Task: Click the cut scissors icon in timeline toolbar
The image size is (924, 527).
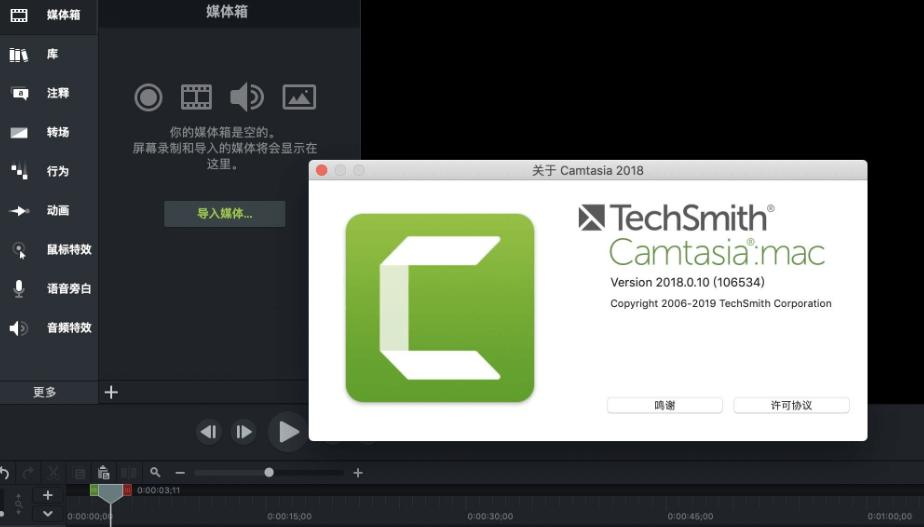Action: [x=53, y=473]
